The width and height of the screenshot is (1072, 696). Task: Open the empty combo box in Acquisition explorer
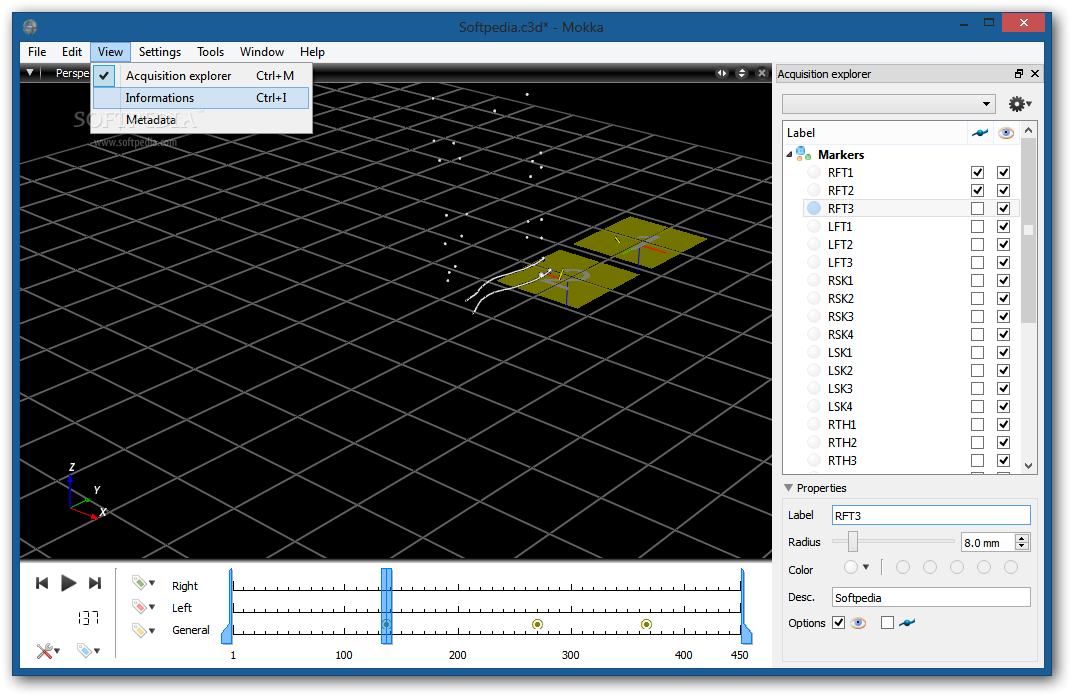889,104
